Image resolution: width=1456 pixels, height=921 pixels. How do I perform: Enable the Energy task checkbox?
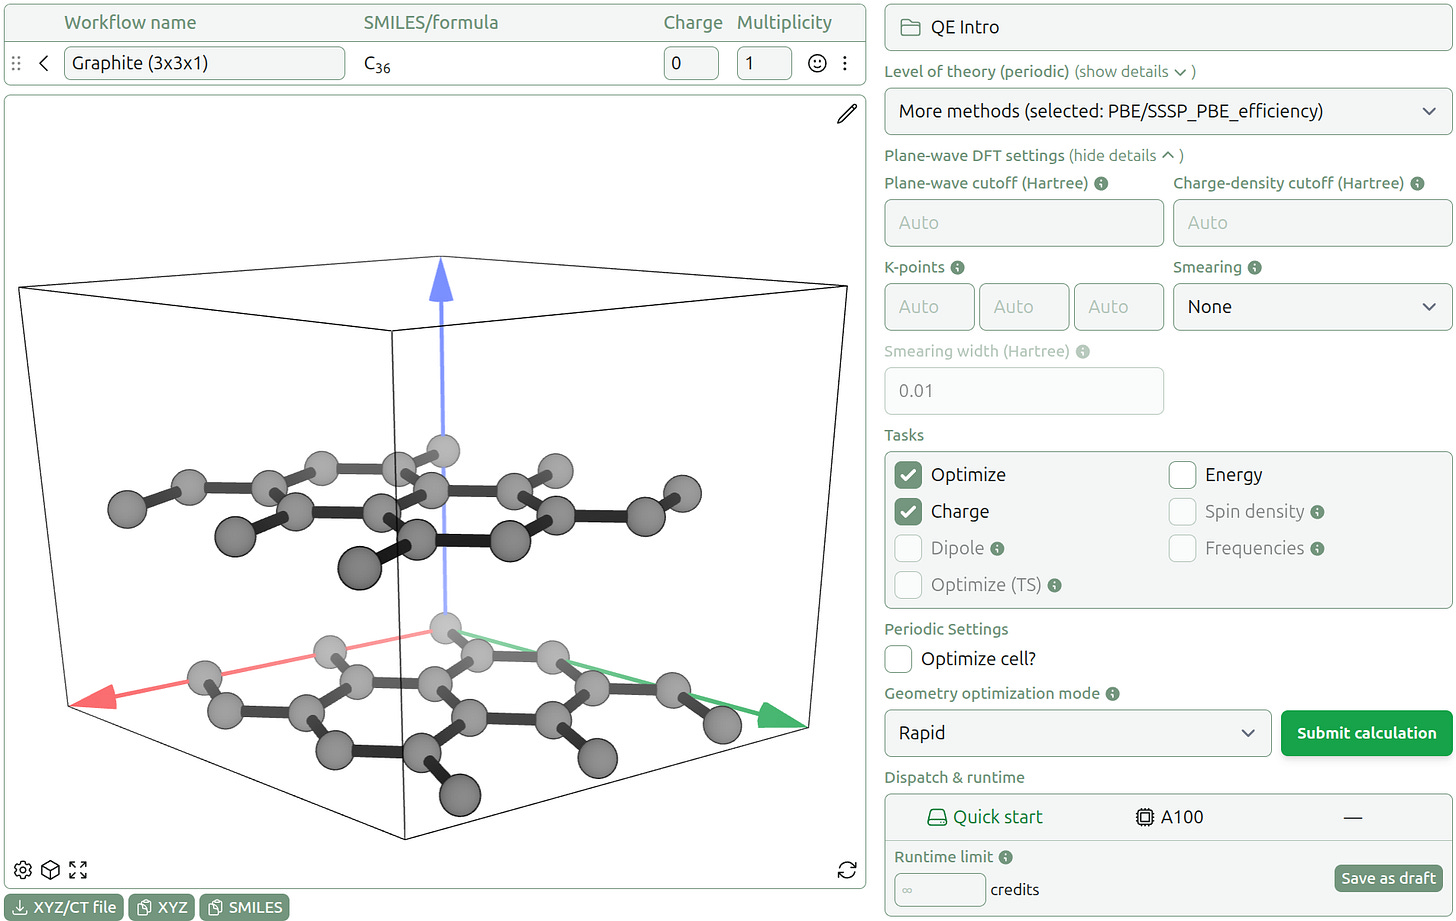pos(1182,475)
